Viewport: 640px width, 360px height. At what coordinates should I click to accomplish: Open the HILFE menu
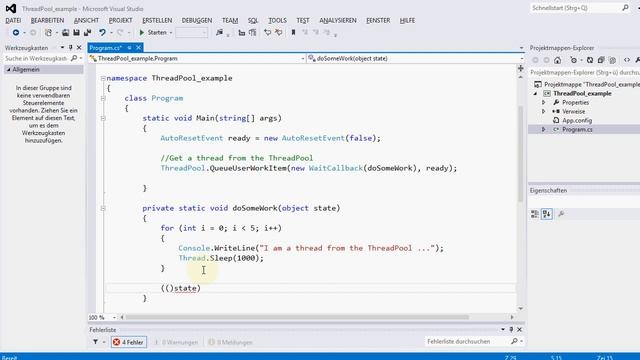point(407,20)
